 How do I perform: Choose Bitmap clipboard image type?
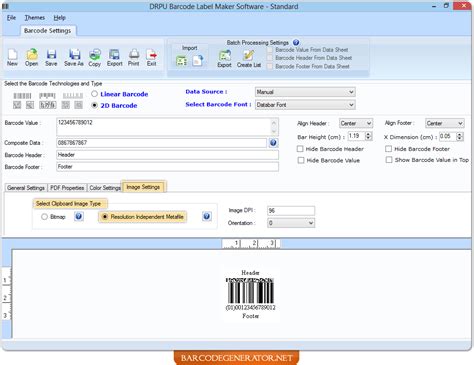pos(44,217)
